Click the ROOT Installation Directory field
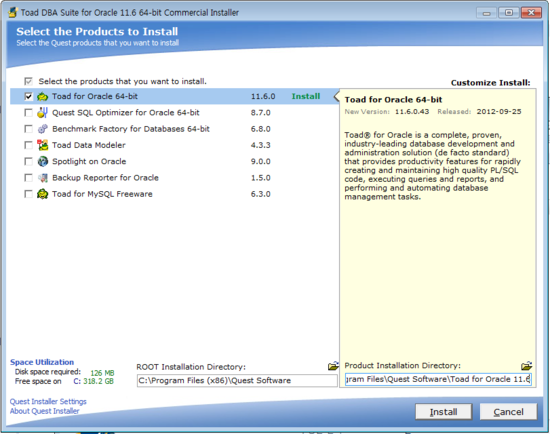This screenshot has width=550, height=434. click(237, 381)
